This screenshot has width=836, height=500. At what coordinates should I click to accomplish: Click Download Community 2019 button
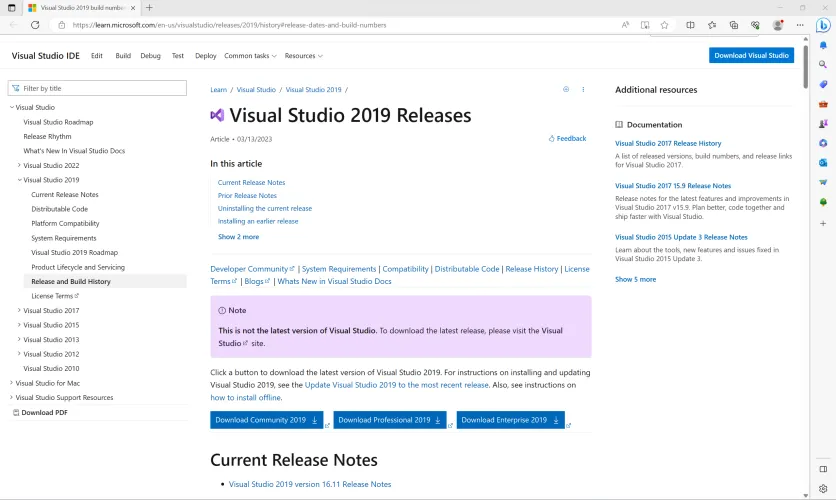pos(266,420)
